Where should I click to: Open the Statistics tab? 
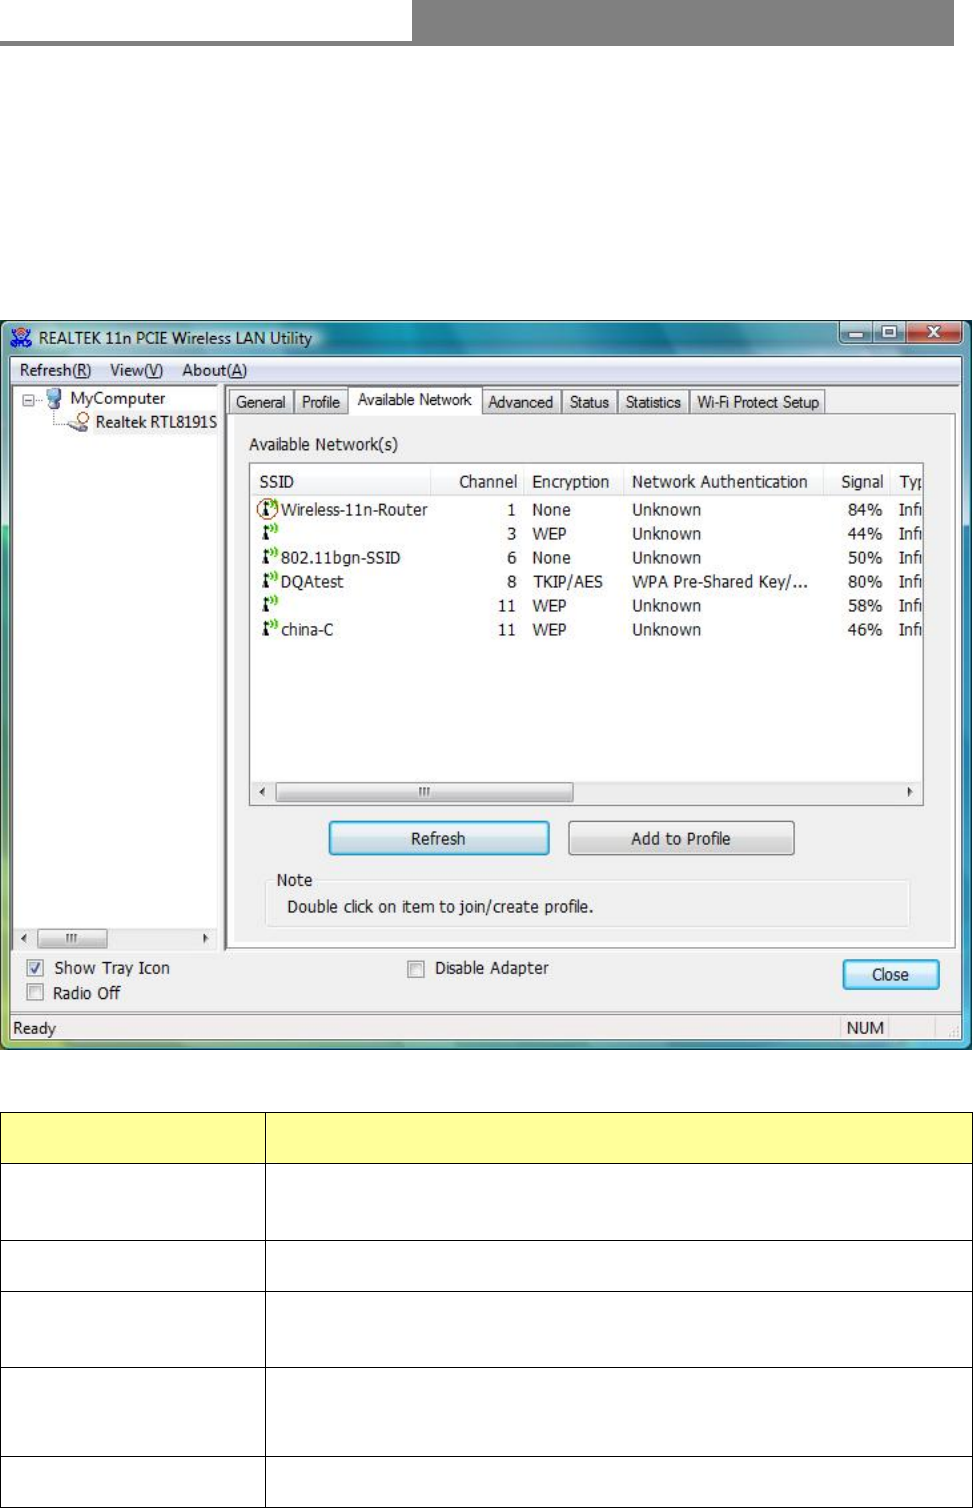coord(653,402)
